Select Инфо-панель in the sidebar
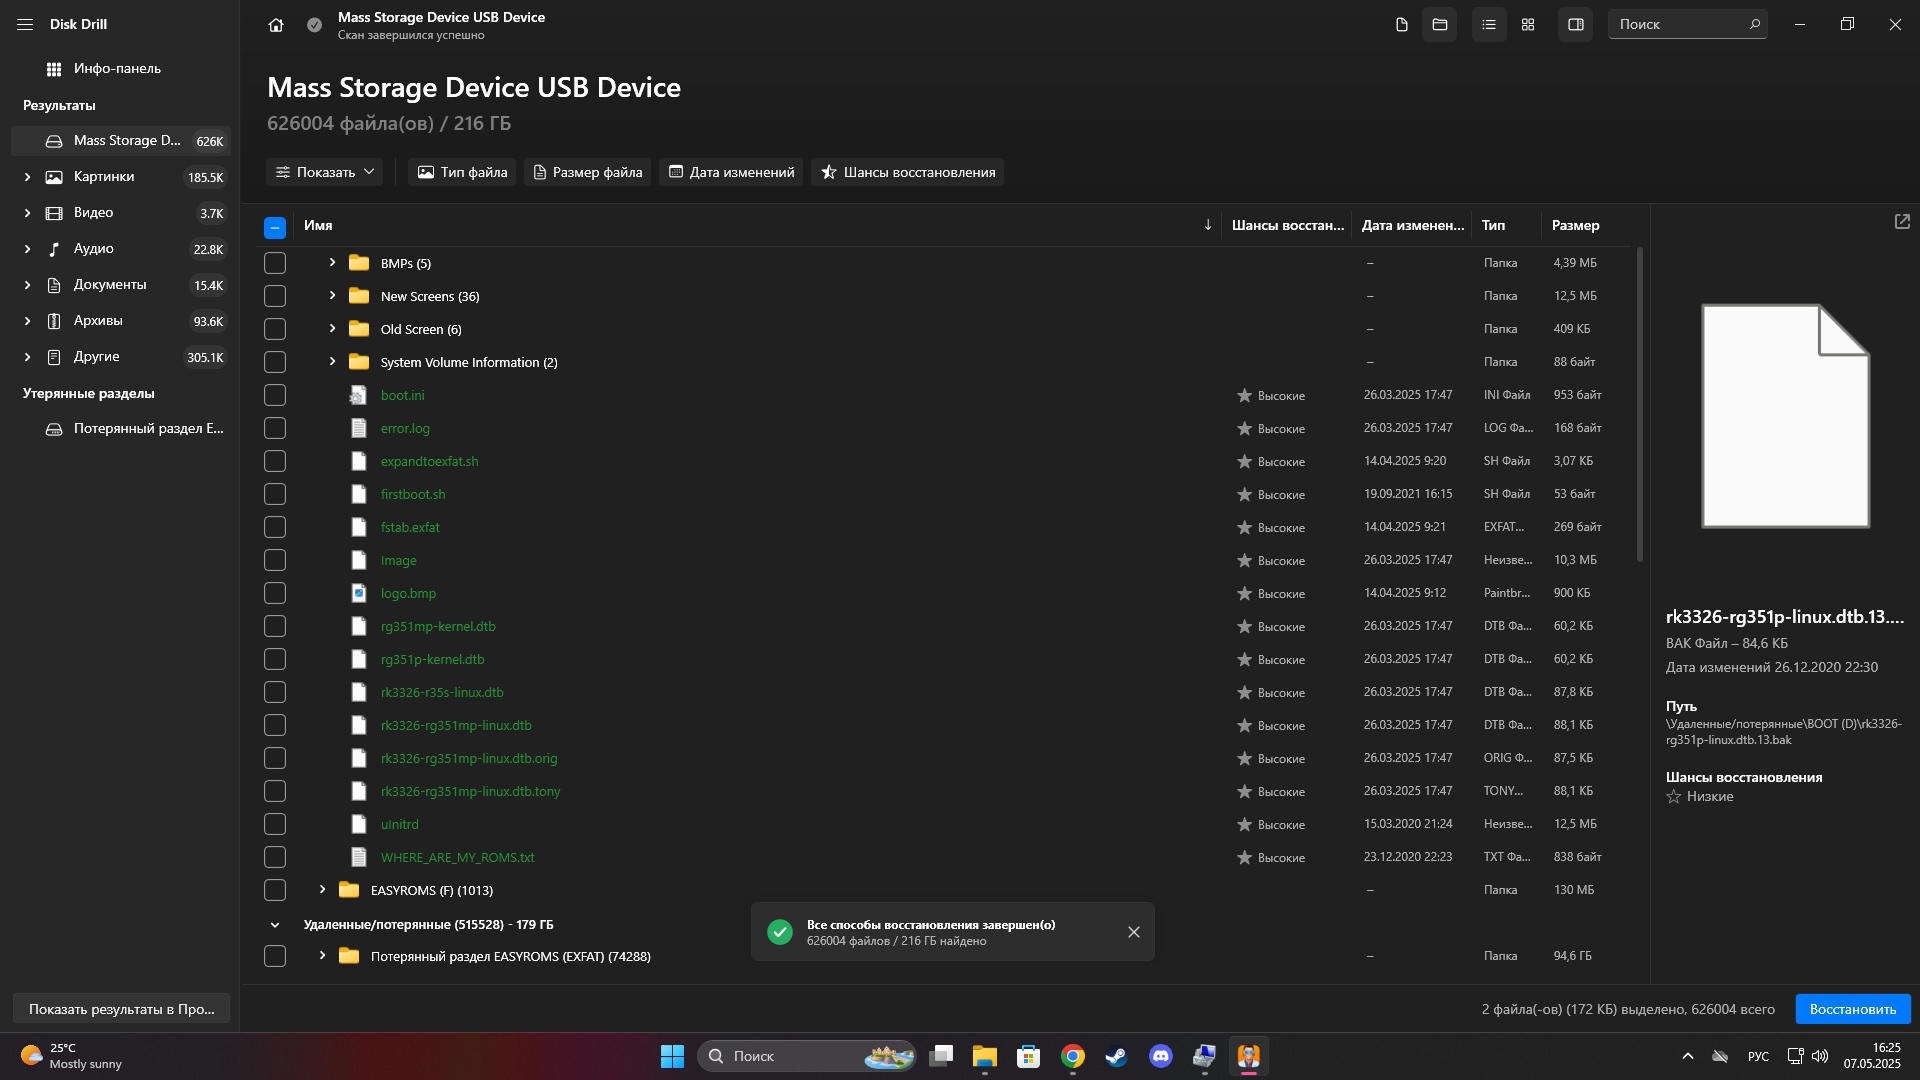1920x1080 pixels. pos(117,69)
